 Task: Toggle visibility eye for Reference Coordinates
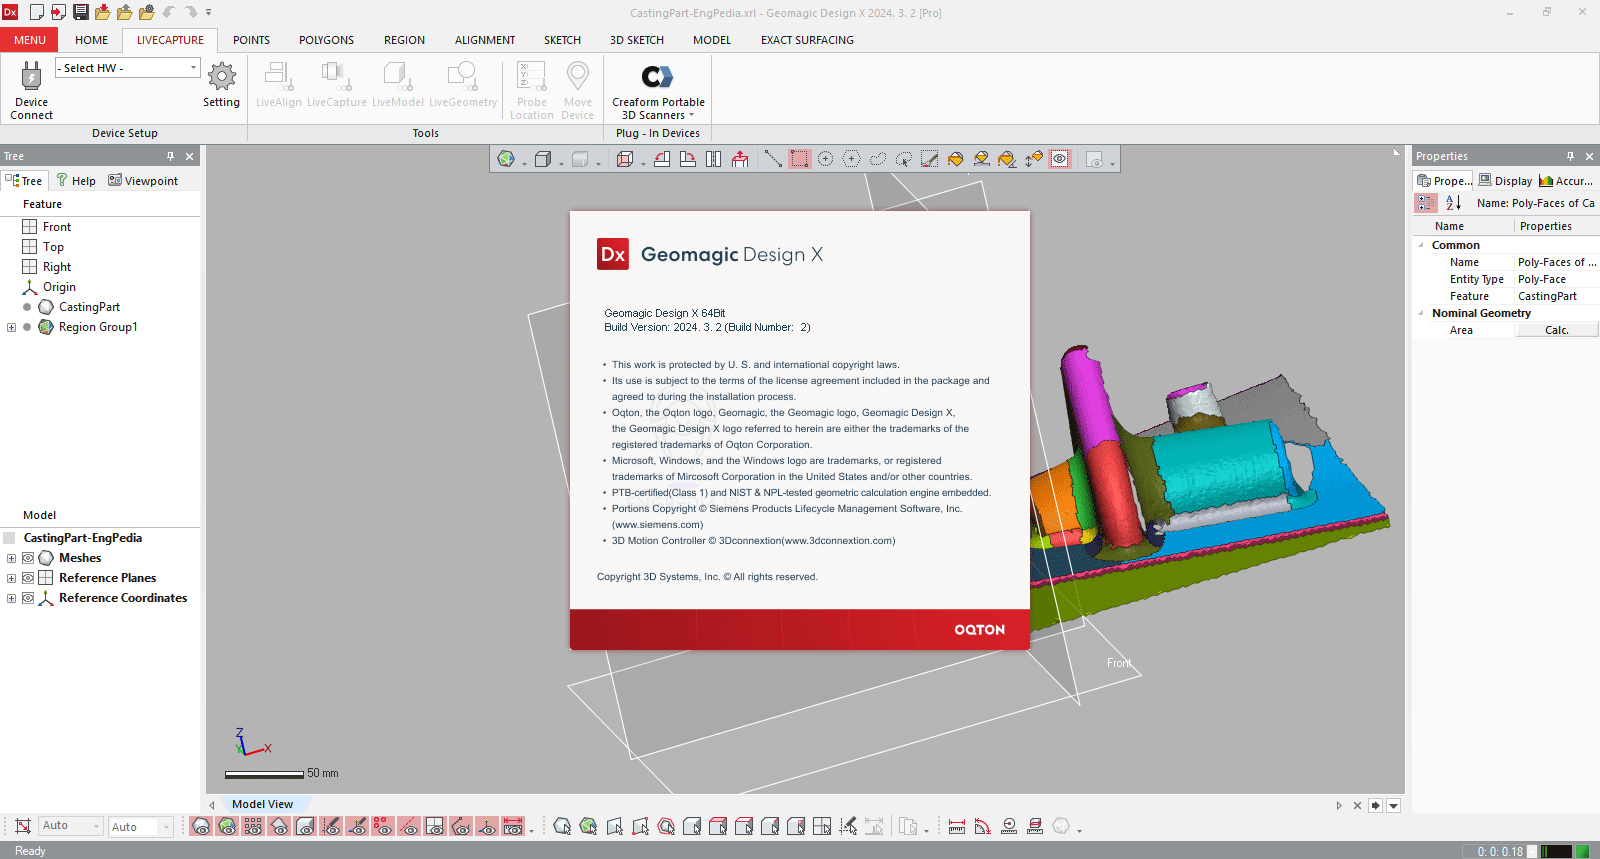tap(28, 598)
